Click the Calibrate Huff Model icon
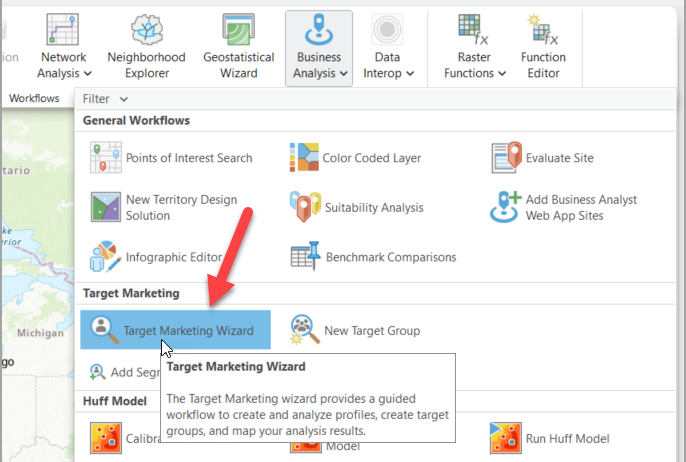 pos(105,438)
